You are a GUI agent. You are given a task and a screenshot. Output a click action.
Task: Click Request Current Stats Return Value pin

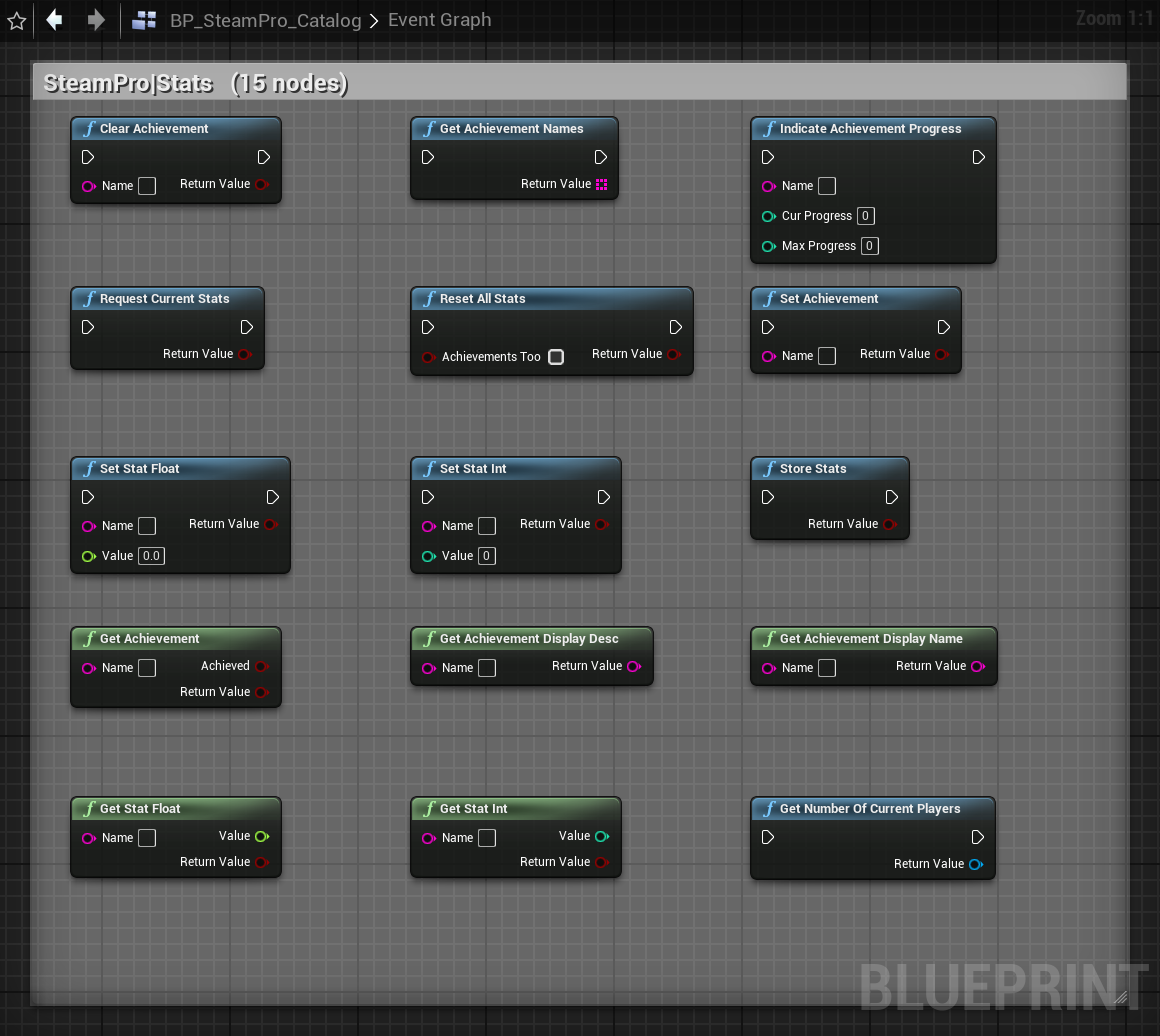click(244, 354)
